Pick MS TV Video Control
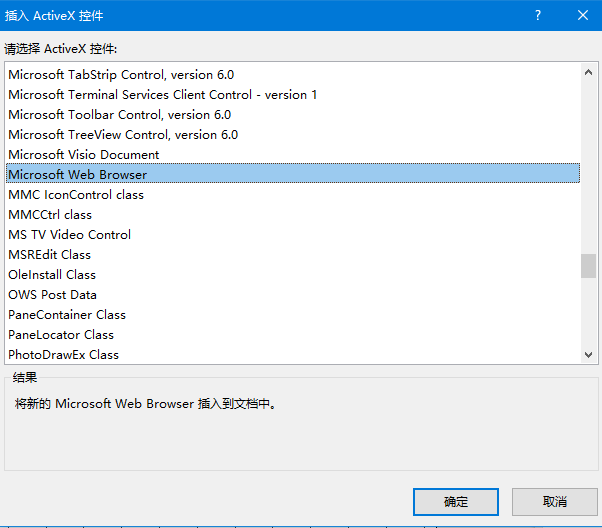 70,235
